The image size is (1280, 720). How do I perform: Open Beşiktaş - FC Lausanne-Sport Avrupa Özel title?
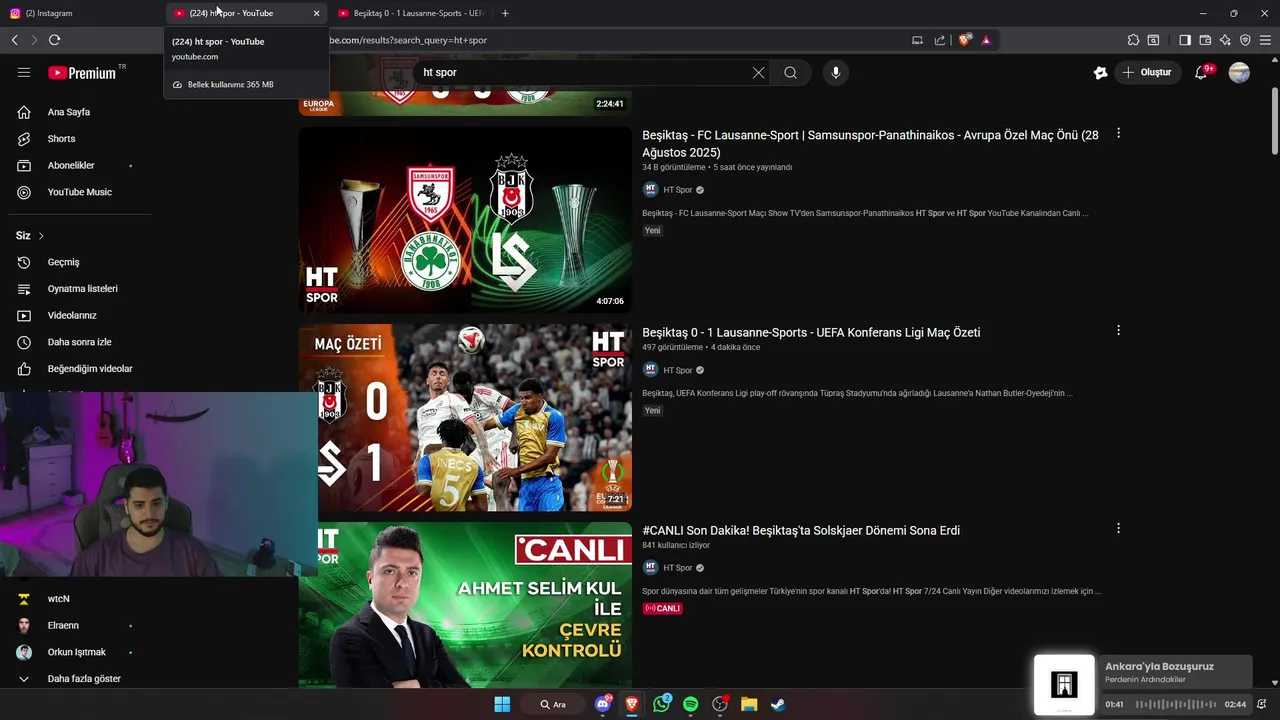coord(870,143)
